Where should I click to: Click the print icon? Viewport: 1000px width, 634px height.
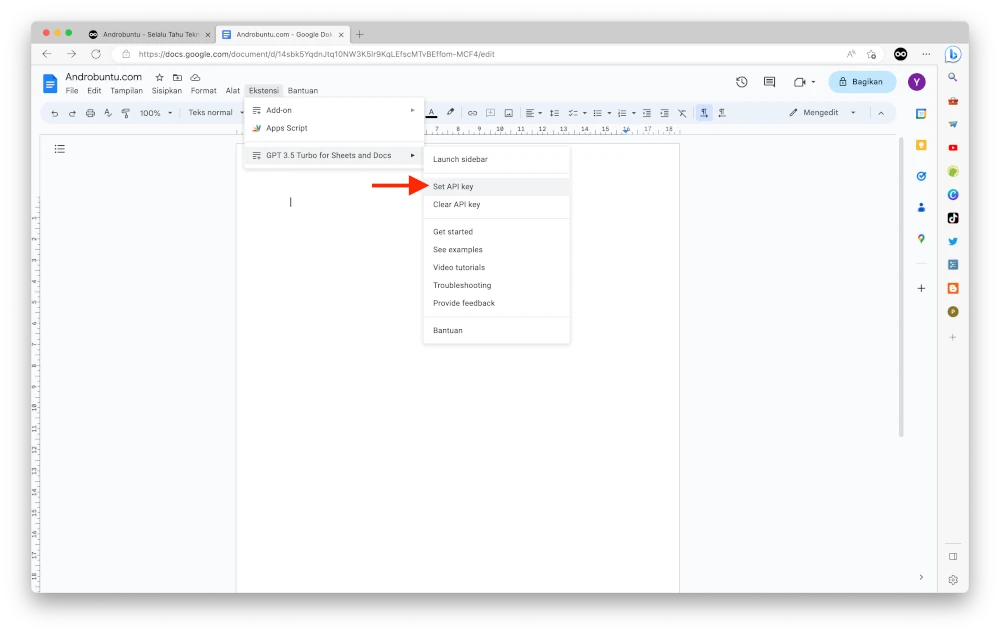[x=89, y=112]
